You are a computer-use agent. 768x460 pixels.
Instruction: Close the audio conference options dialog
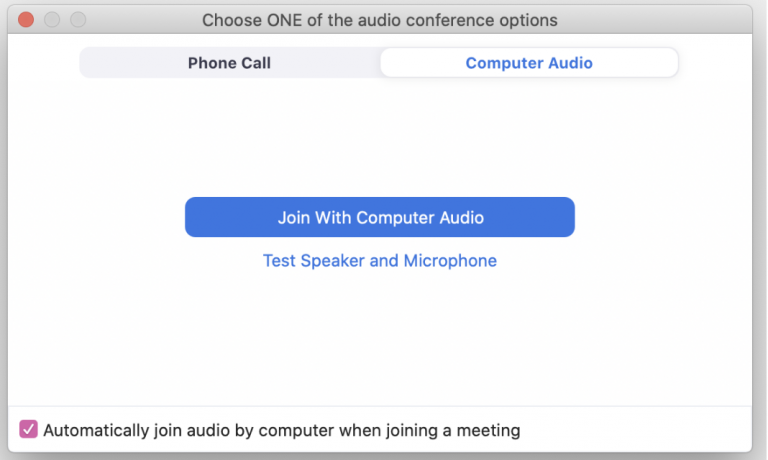(26, 20)
